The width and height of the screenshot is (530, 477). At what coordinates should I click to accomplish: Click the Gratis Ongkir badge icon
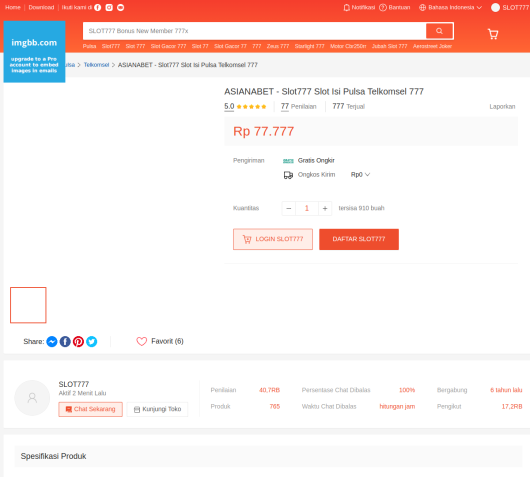point(288,161)
